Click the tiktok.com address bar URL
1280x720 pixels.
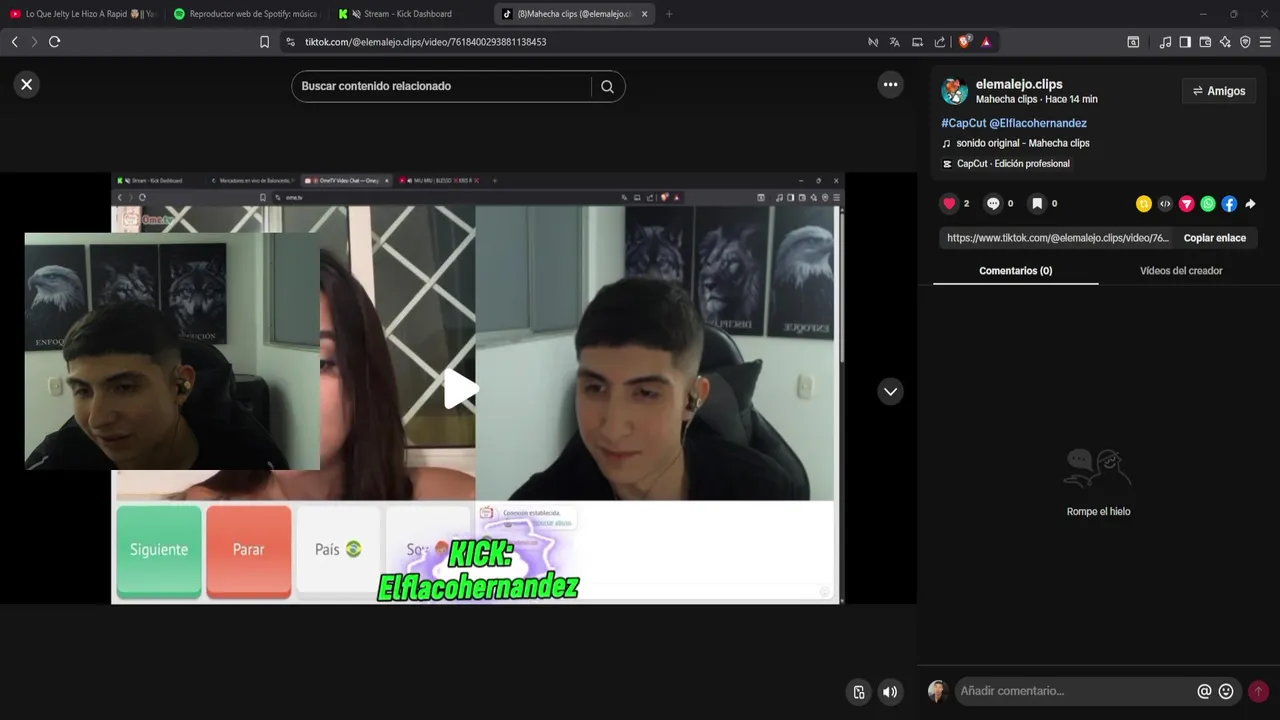coord(425,42)
